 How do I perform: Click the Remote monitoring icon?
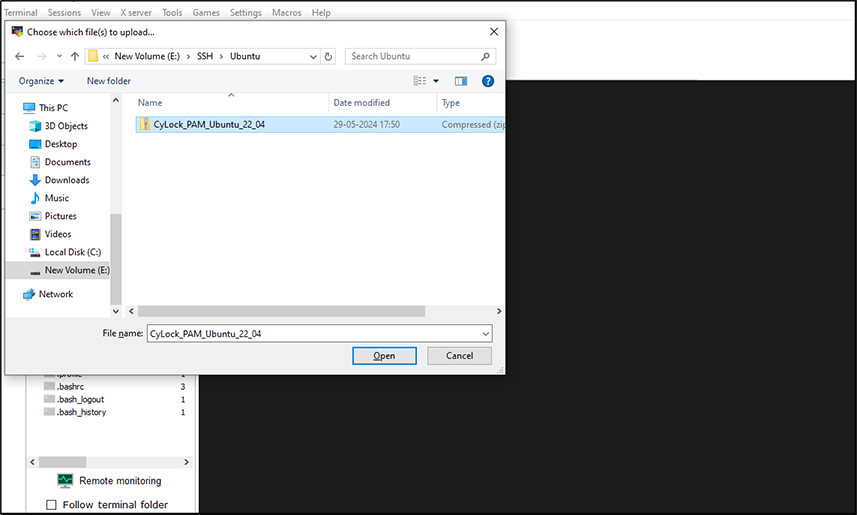point(65,481)
